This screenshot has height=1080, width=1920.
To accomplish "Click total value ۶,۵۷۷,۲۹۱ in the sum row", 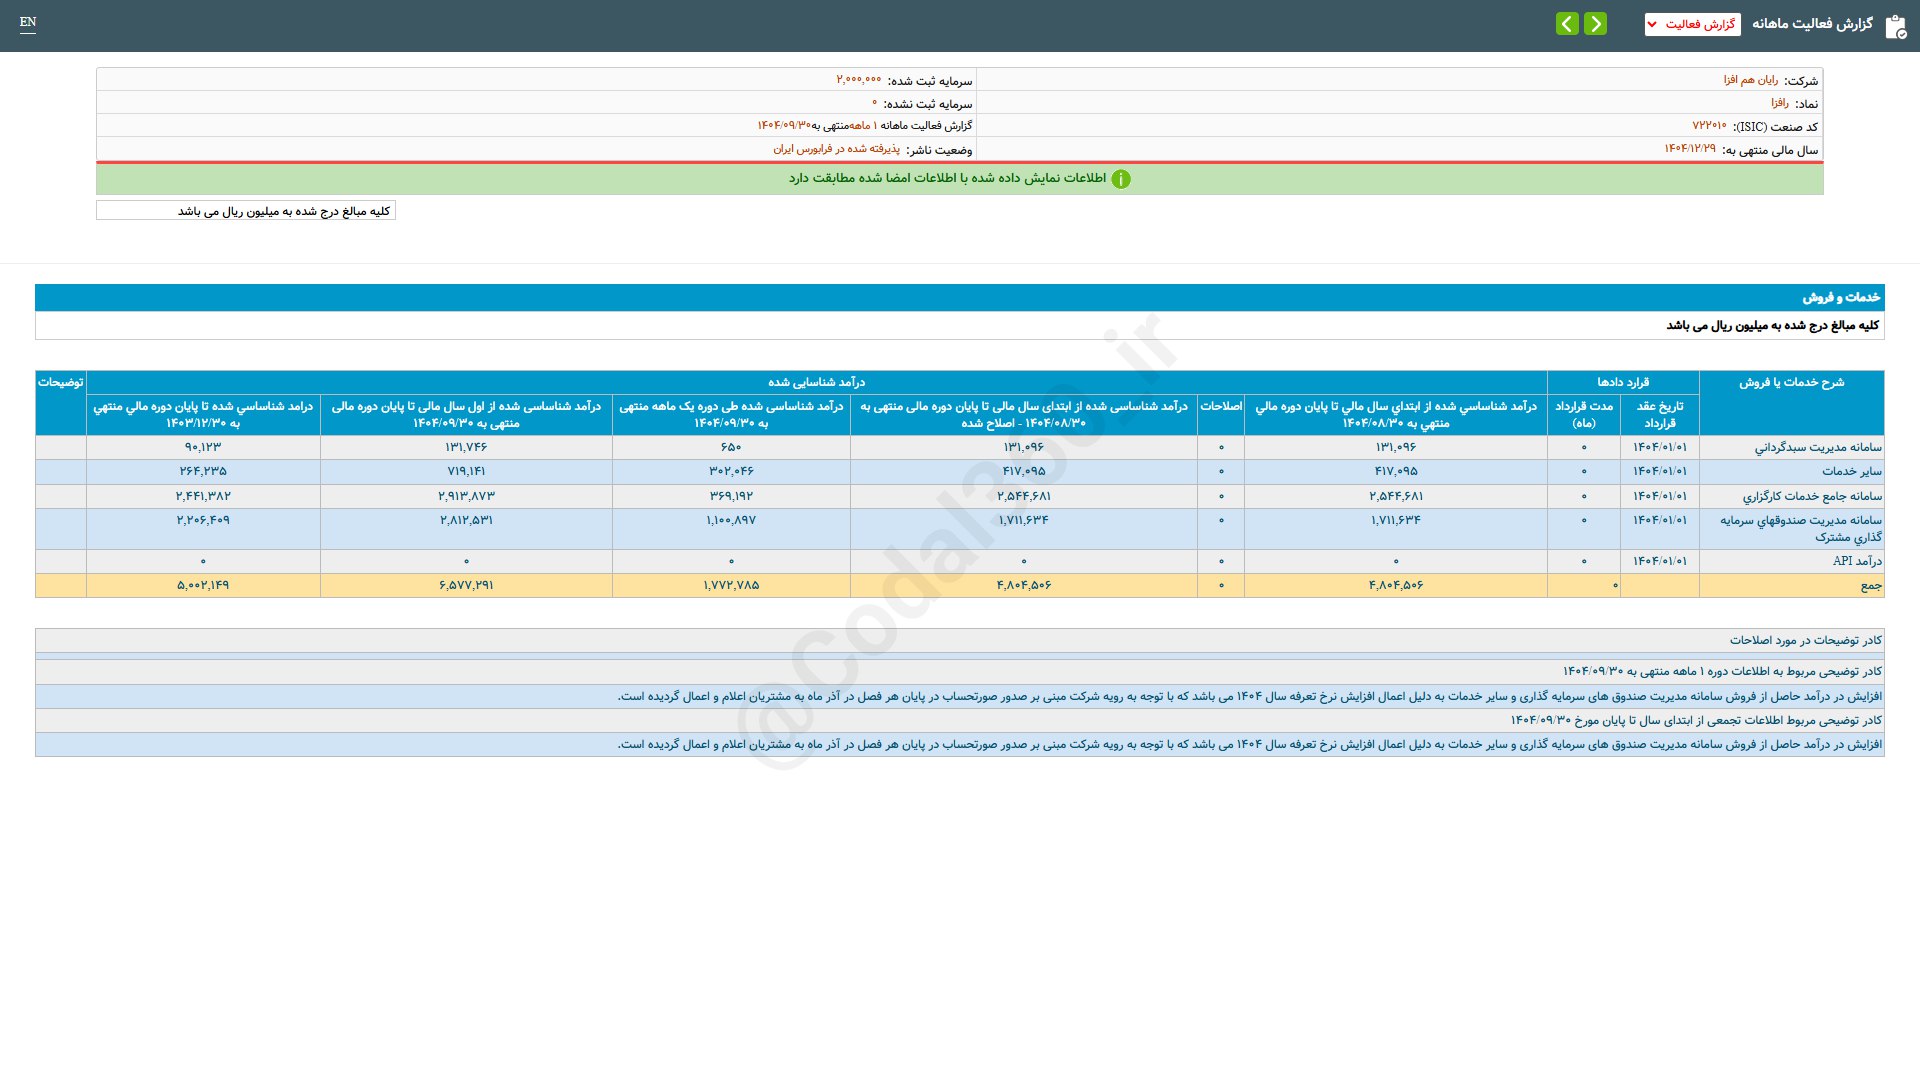I will coord(466,585).
